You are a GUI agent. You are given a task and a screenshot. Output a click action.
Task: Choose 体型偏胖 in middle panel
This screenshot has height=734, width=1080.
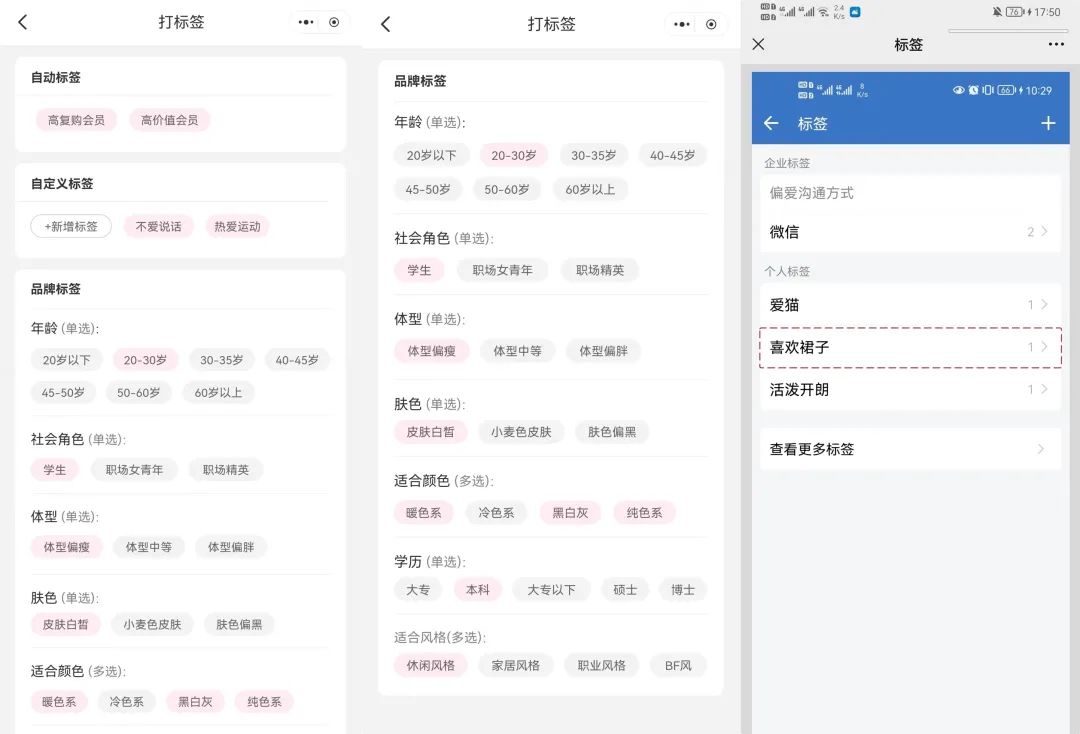tap(603, 351)
